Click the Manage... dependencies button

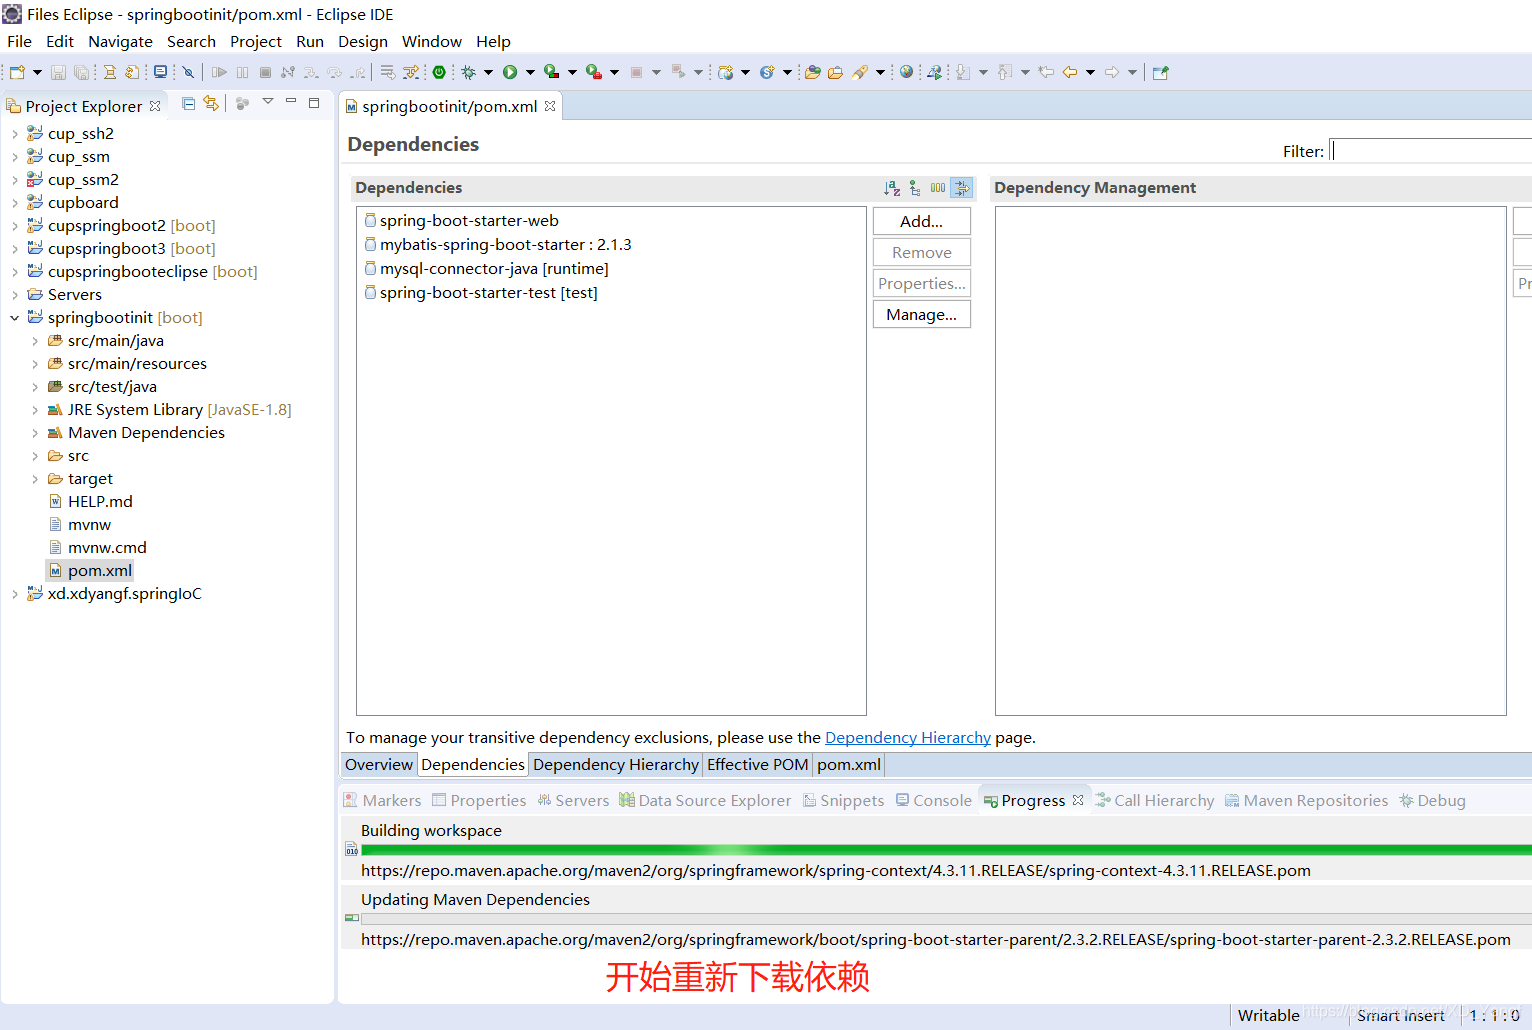[921, 315]
